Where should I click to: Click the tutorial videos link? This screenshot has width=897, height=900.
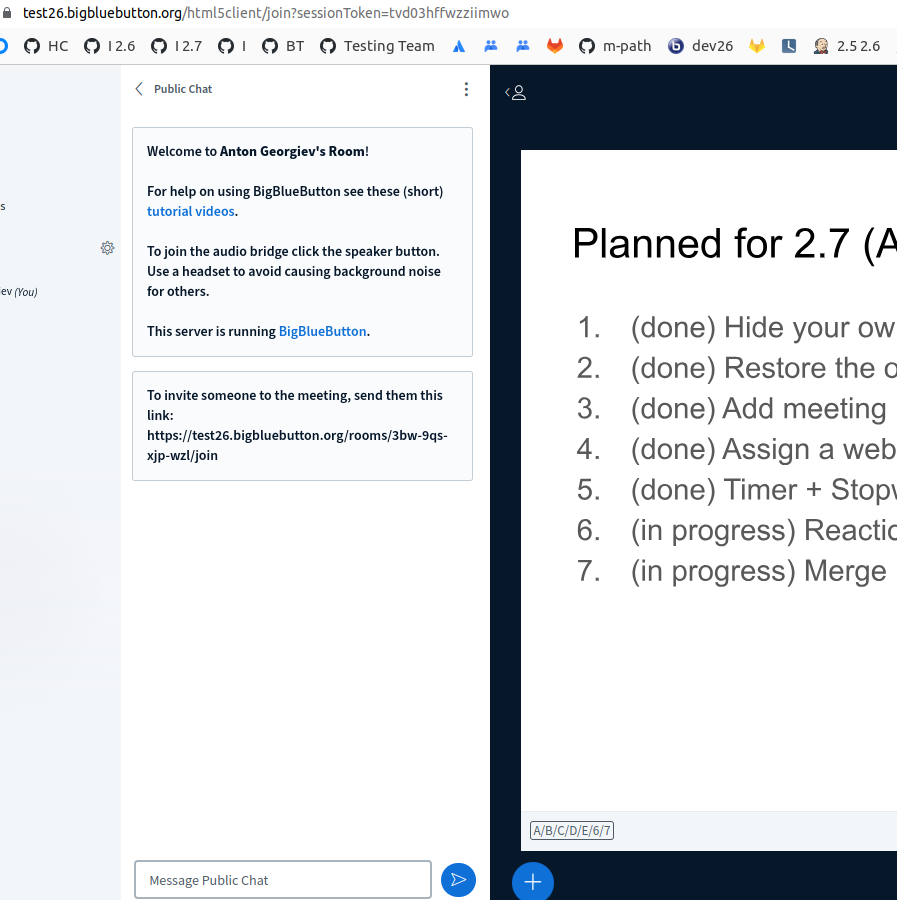click(191, 211)
